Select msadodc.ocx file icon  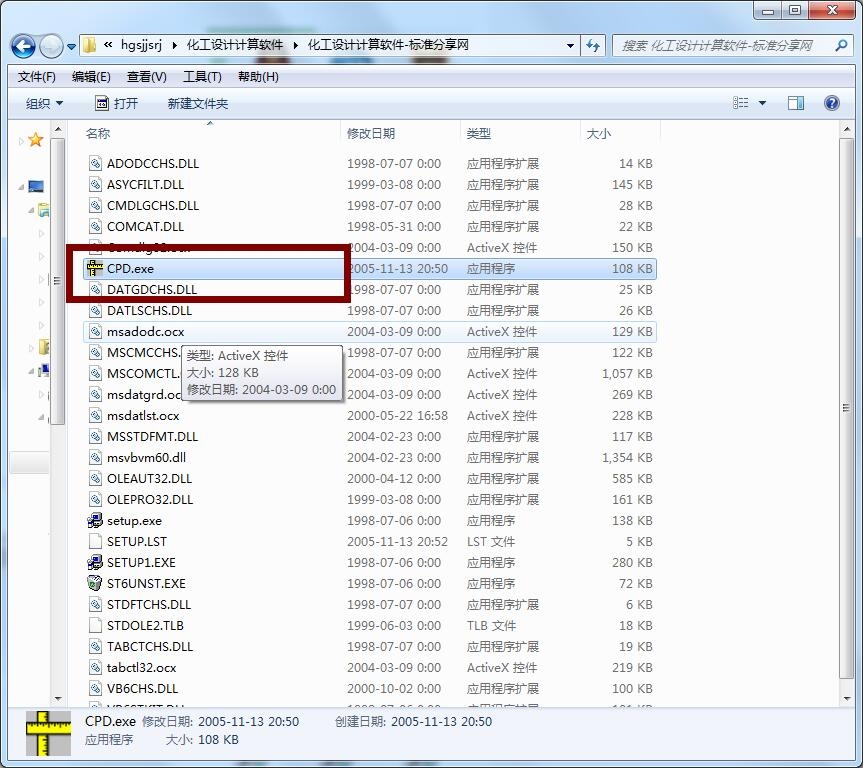coord(95,331)
